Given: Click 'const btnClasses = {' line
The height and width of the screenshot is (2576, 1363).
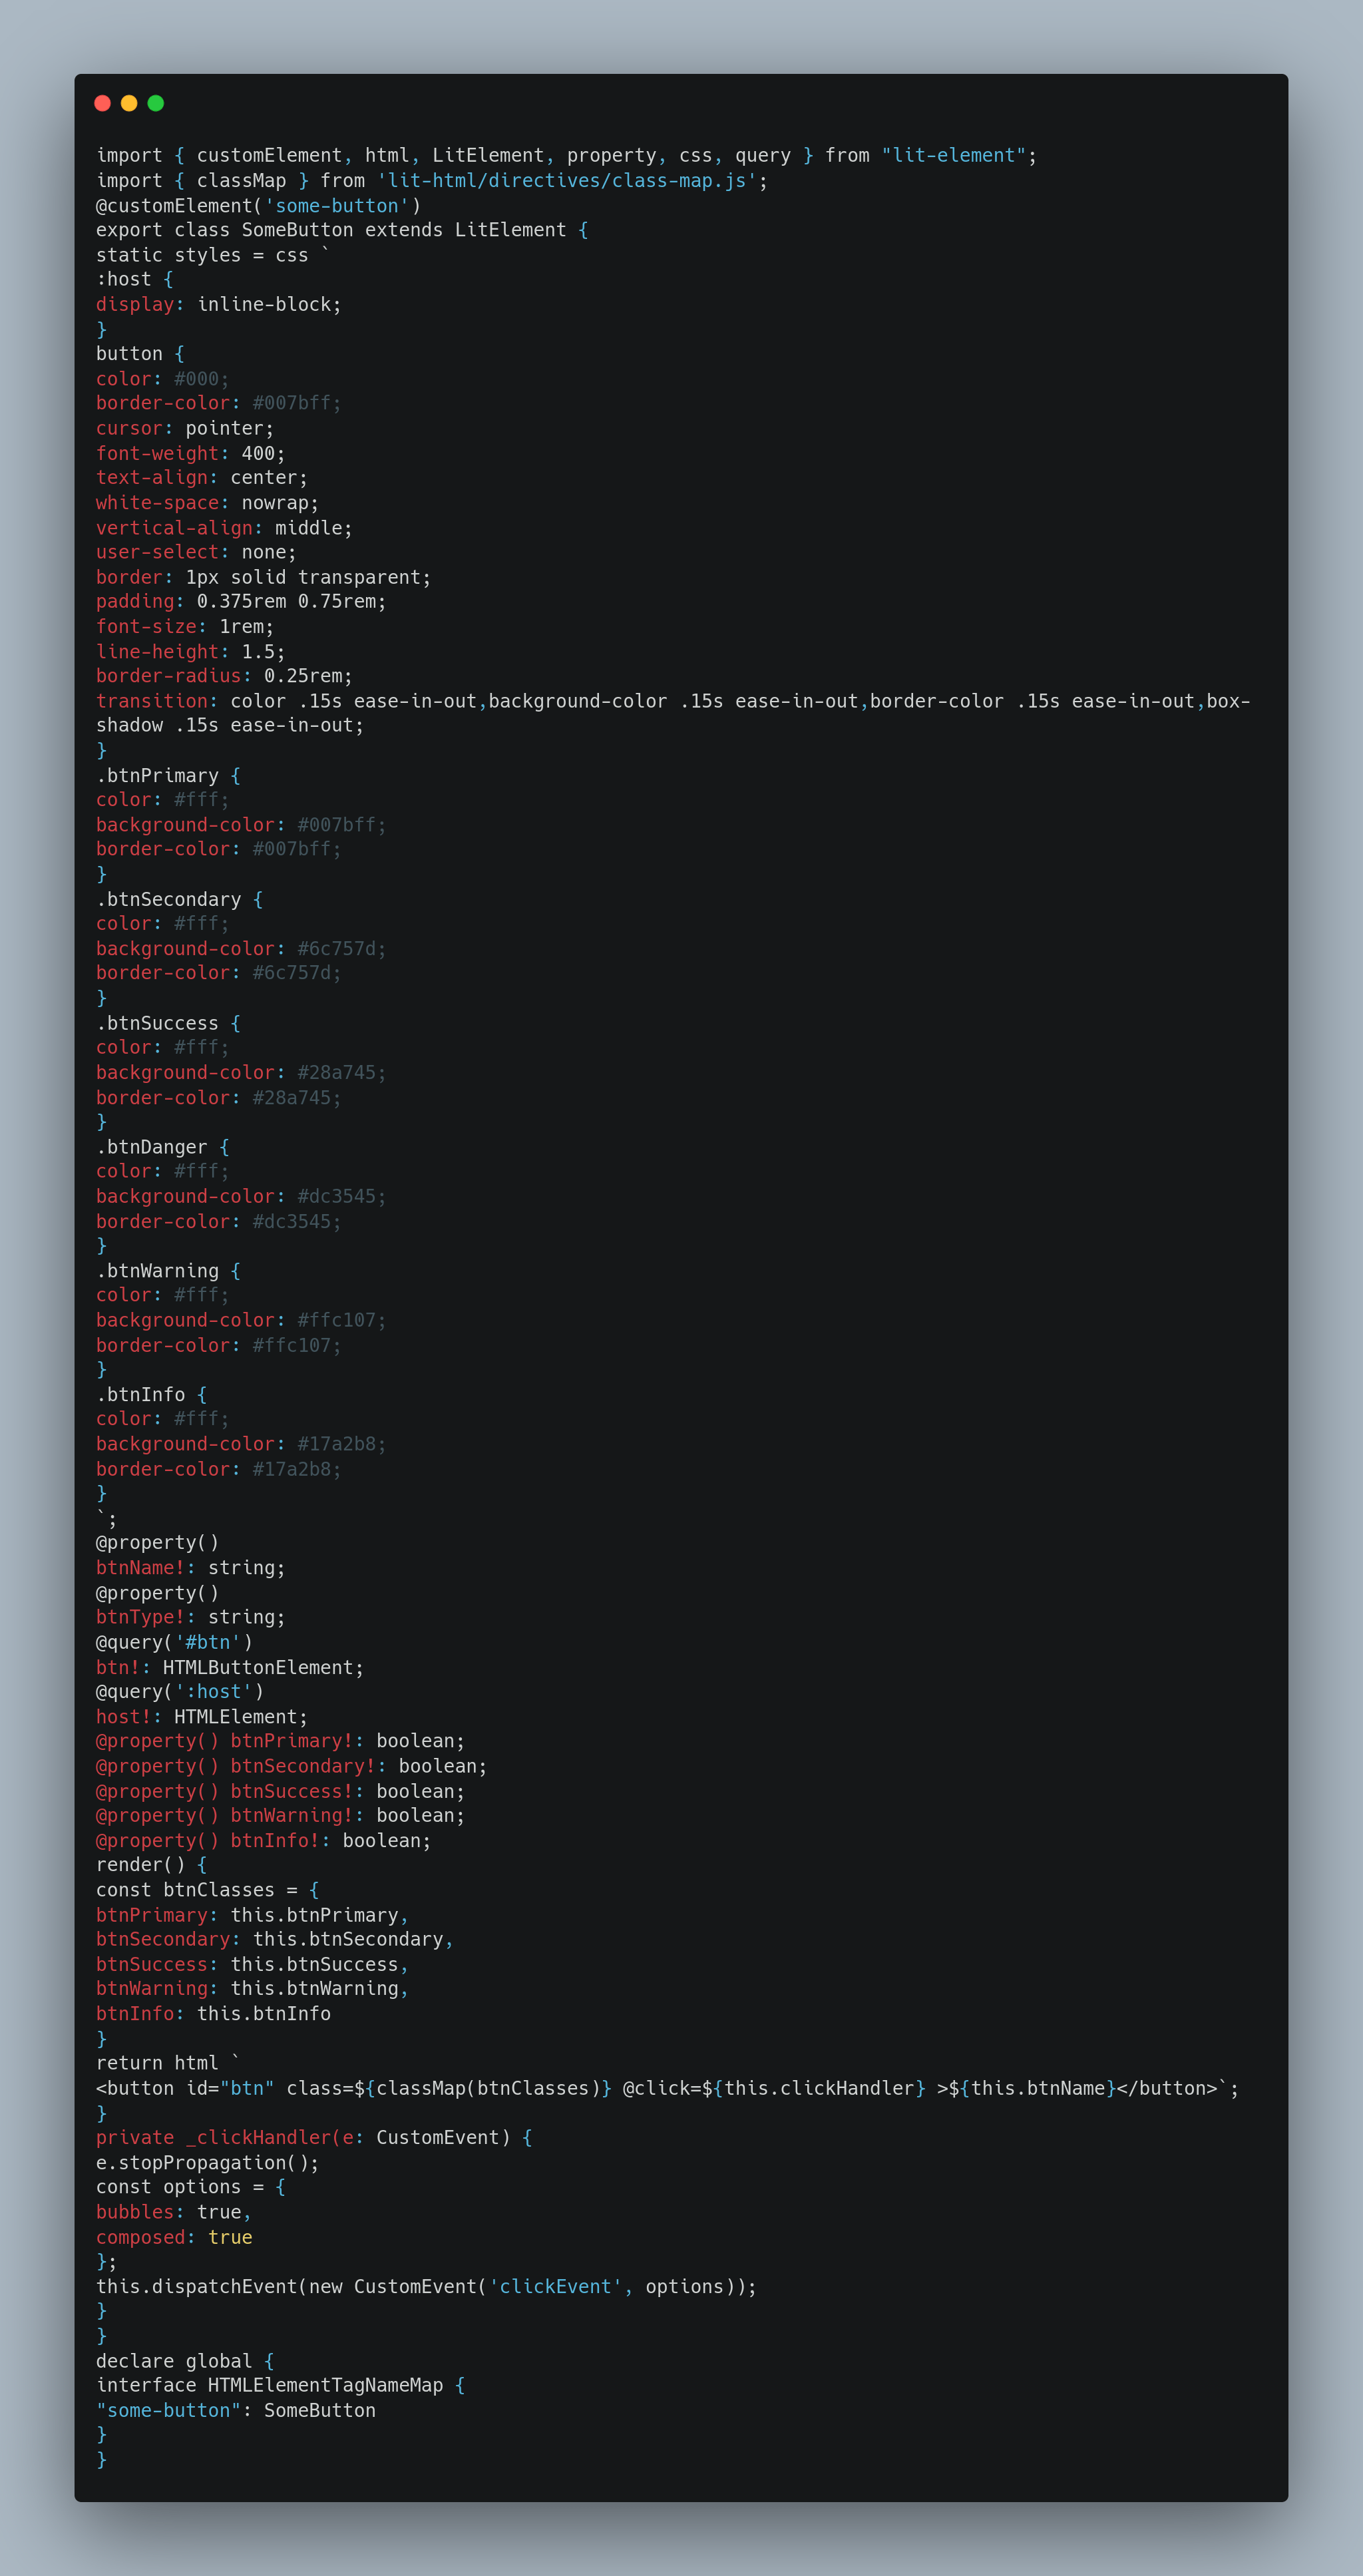Looking at the screenshot, I should pyautogui.click(x=208, y=1890).
